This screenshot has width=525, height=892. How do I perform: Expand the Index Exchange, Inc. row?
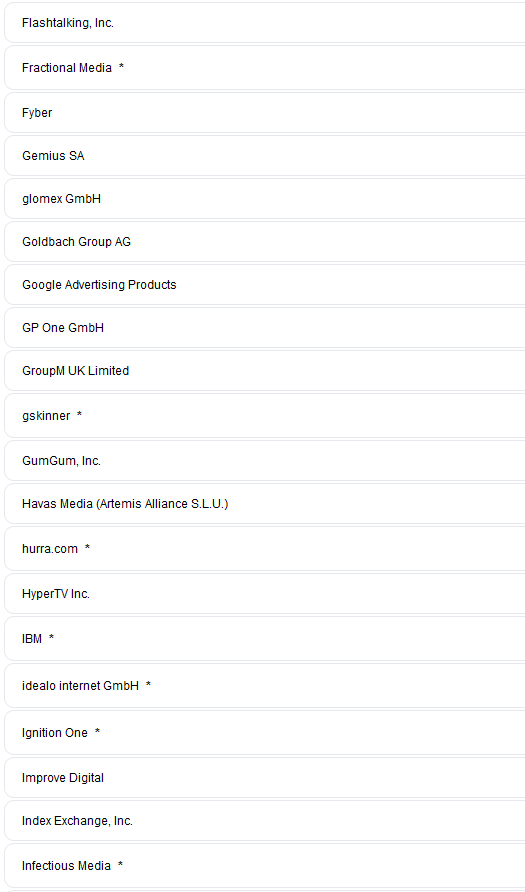[x=264, y=821]
